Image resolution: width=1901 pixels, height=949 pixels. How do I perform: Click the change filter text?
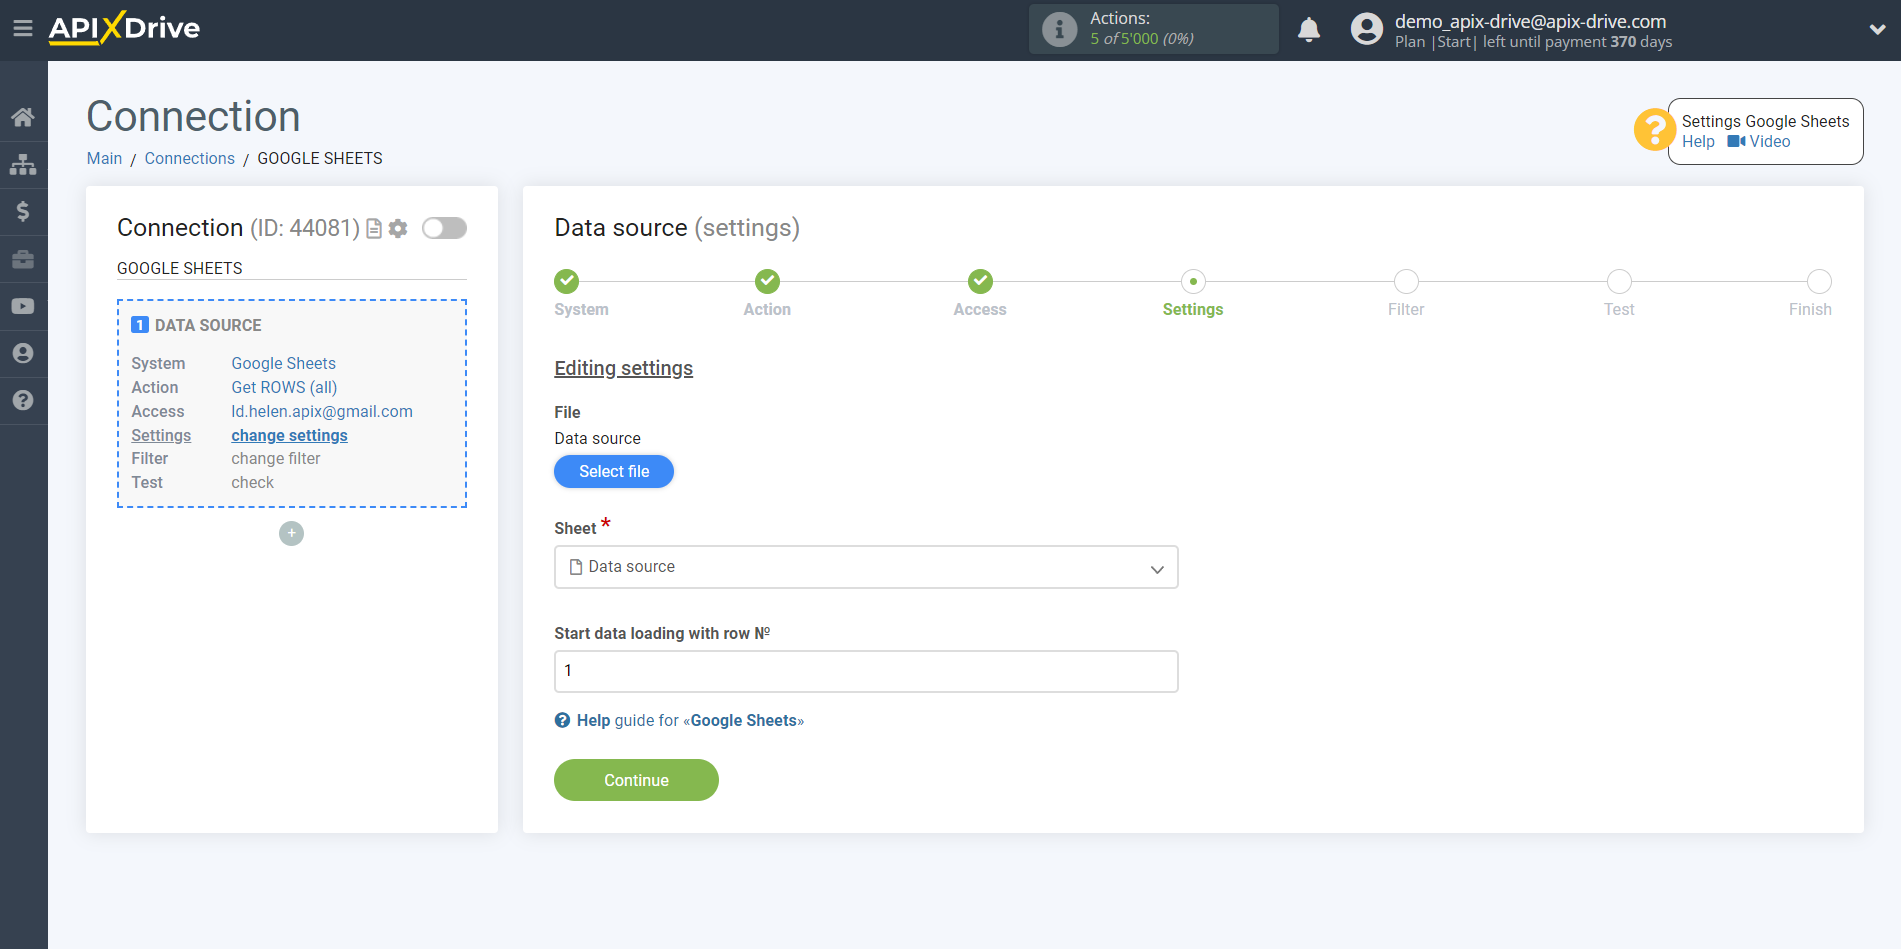(276, 458)
